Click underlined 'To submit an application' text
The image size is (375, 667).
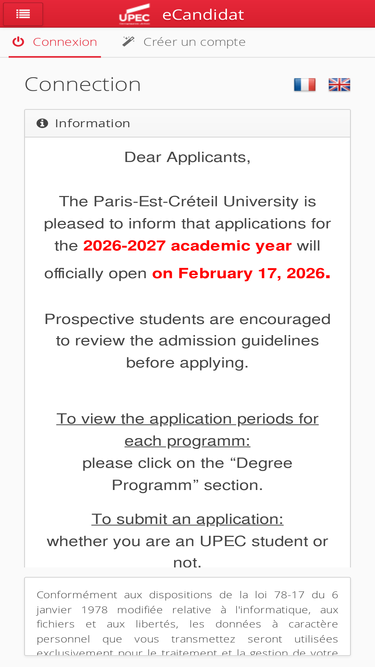[188, 519]
